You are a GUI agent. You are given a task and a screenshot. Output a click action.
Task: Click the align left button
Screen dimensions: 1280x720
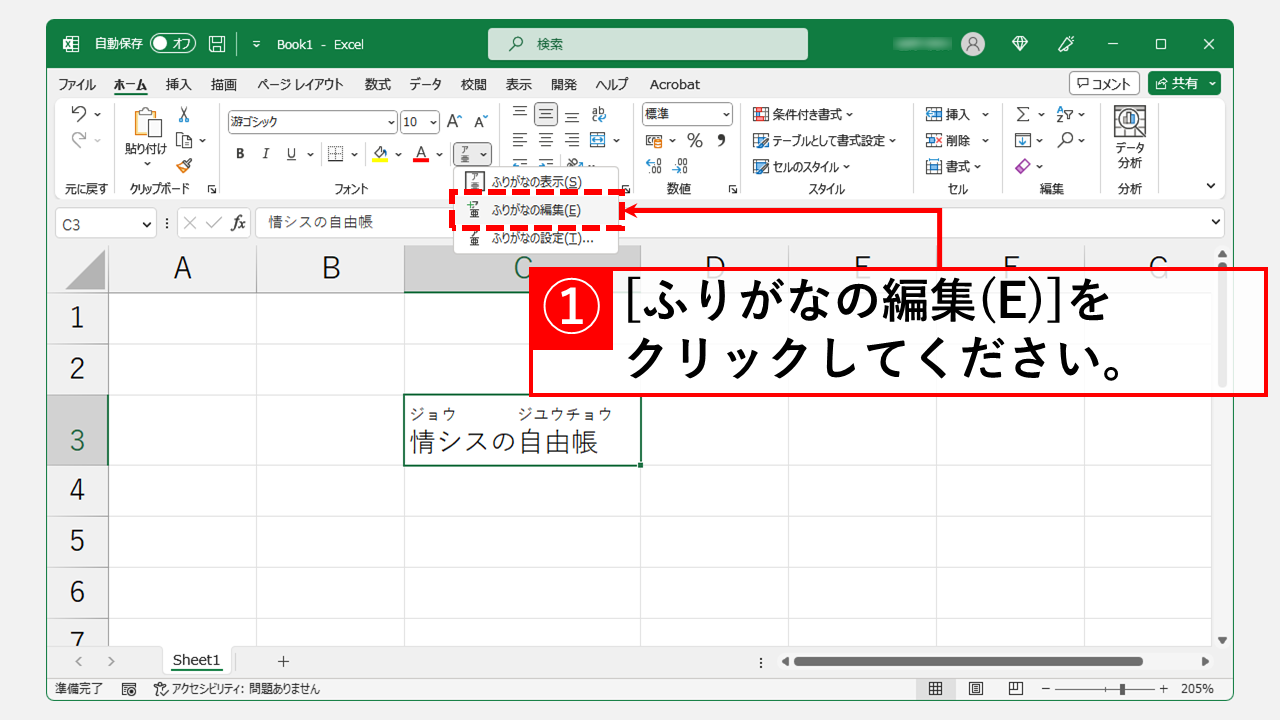coord(520,140)
